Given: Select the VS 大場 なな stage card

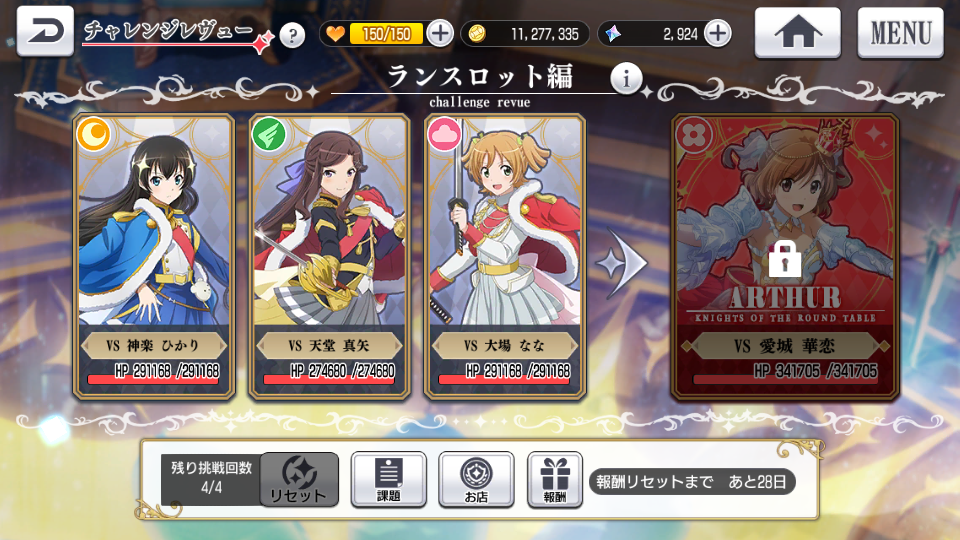Looking at the screenshot, I should [505, 257].
